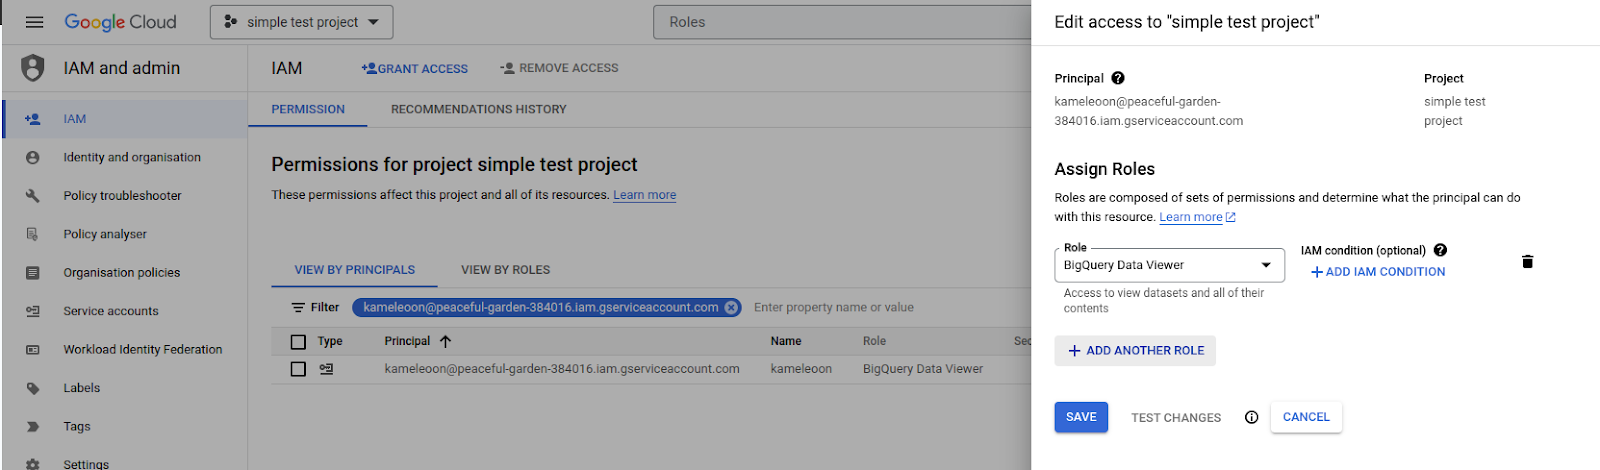Open the Learn more link under Permissions

click(644, 195)
